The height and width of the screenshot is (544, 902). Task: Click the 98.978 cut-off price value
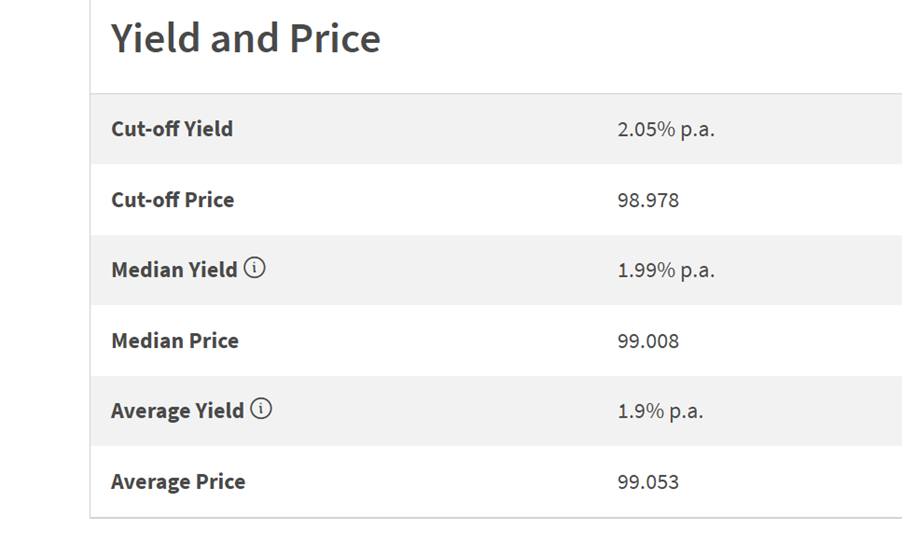(648, 200)
